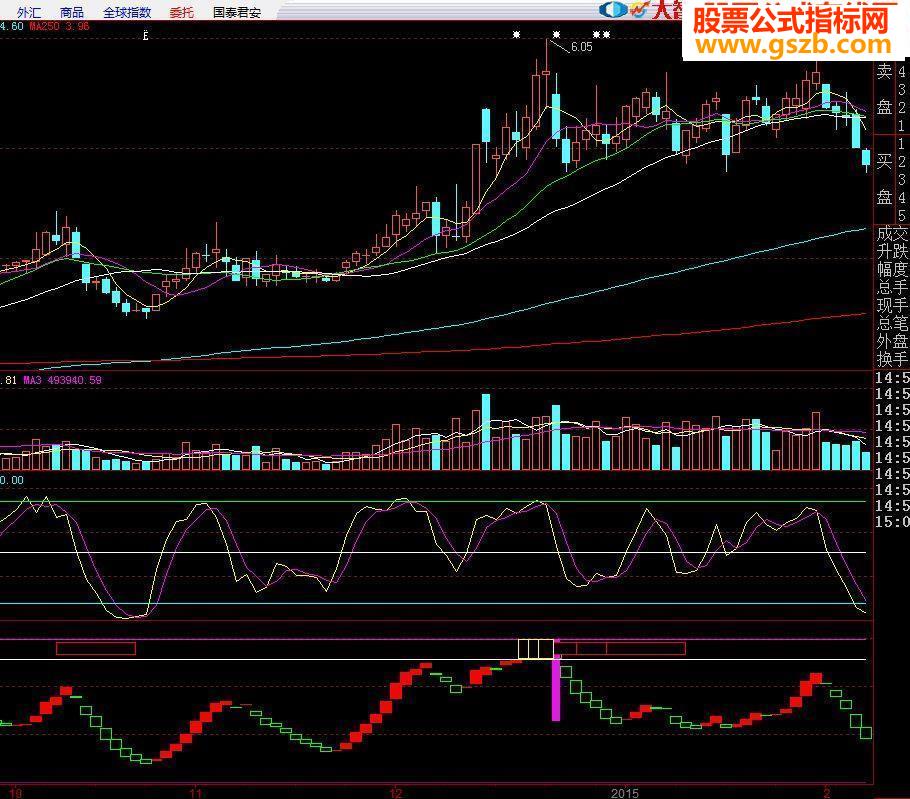This screenshot has height=799, width=910.
Task: Click the E event marker above the chart
Action: 146,36
